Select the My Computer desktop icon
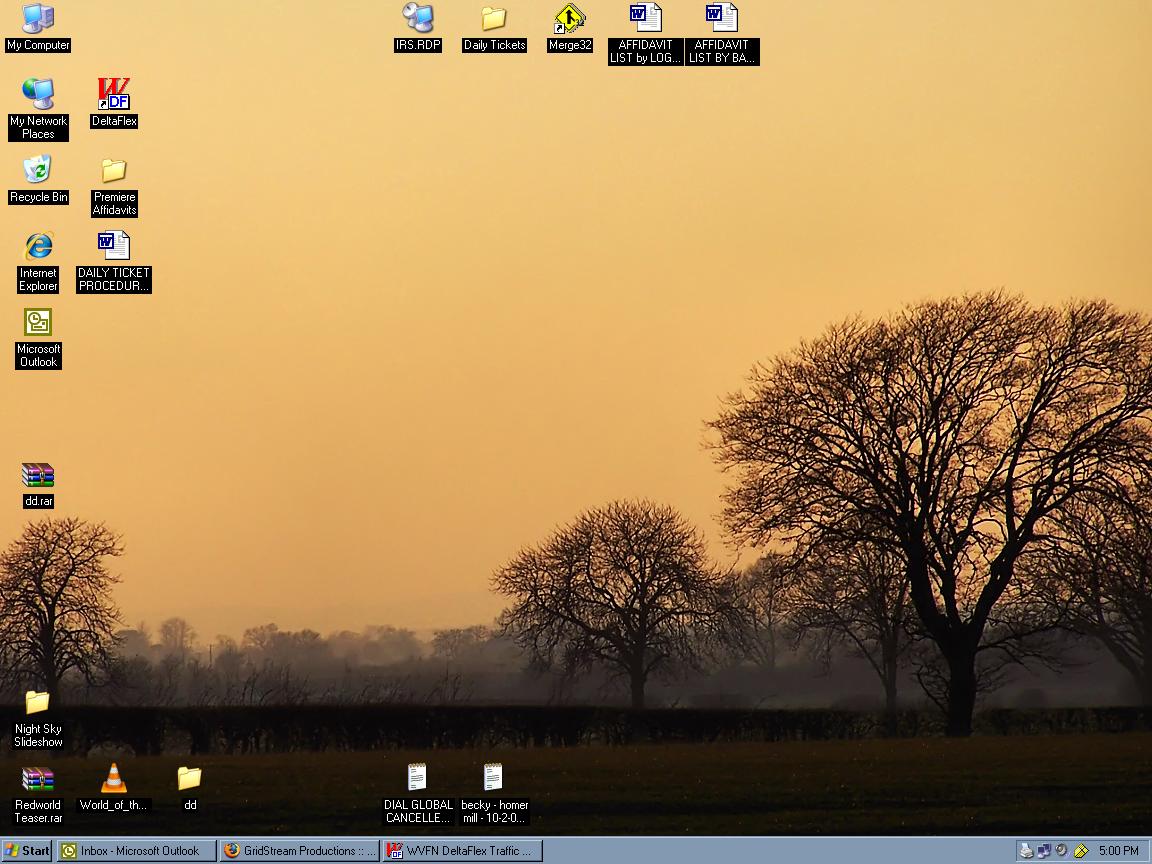The width and height of the screenshot is (1152, 864). (x=38, y=19)
